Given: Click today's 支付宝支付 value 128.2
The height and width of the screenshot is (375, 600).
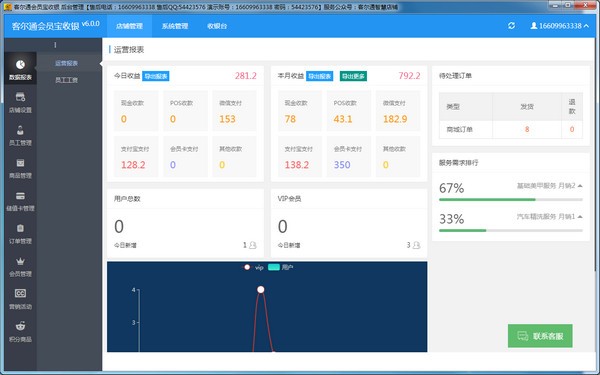Looking at the screenshot, I should click(133, 165).
